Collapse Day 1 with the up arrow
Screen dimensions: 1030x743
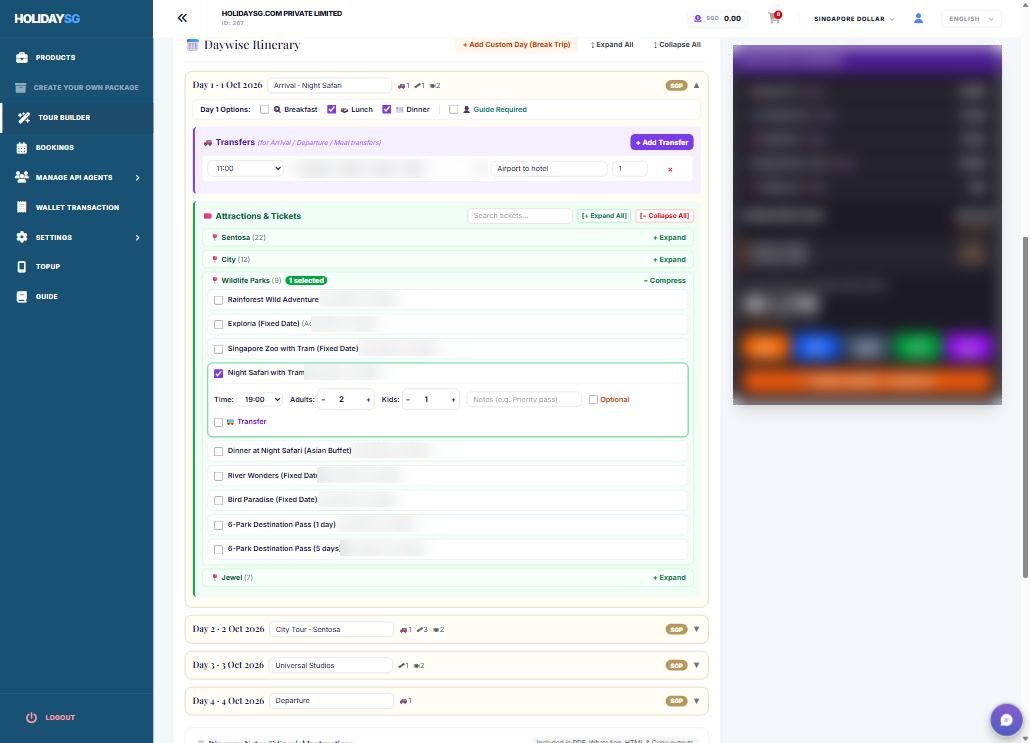point(696,85)
